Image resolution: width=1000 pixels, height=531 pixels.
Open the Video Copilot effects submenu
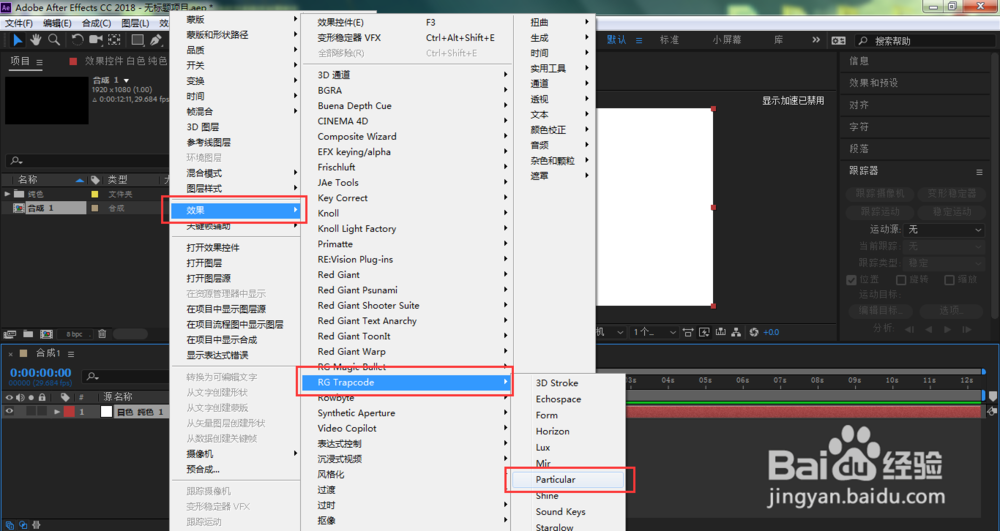[x=407, y=428]
